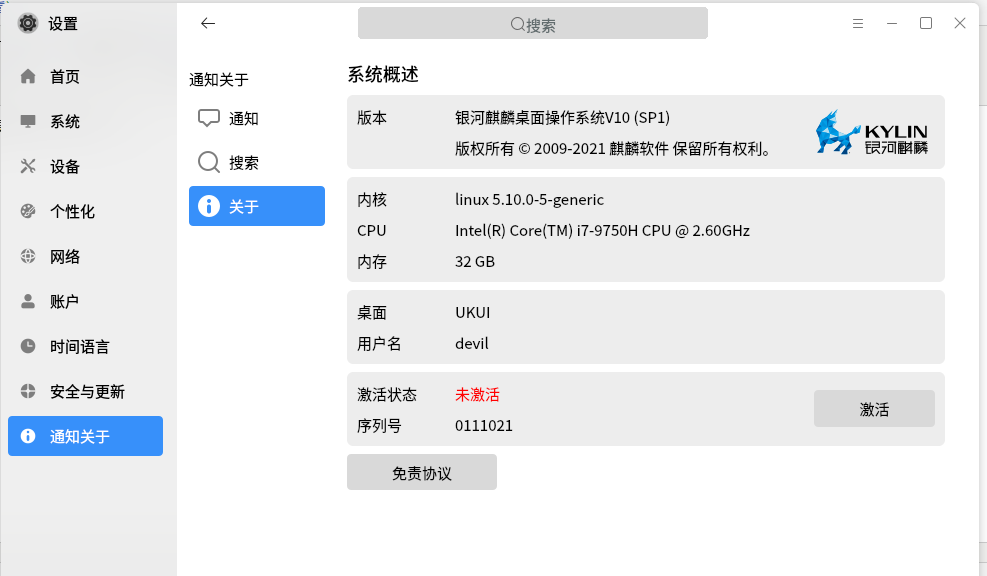Click the shield icon beside 安全与更新
Image resolution: width=987 pixels, height=576 pixels.
[x=28, y=391]
